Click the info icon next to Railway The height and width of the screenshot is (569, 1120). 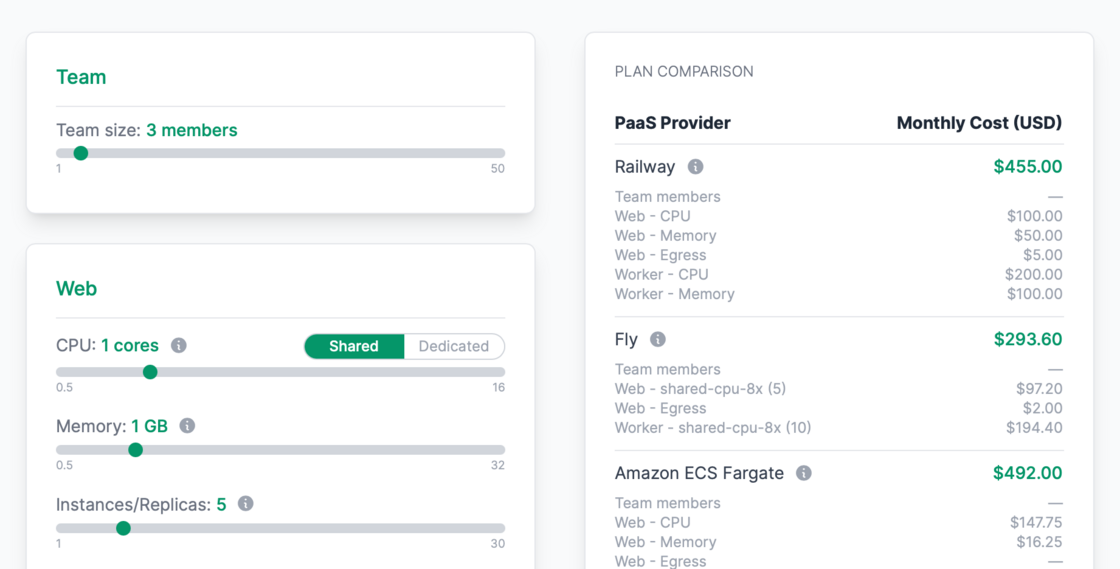[695, 167]
